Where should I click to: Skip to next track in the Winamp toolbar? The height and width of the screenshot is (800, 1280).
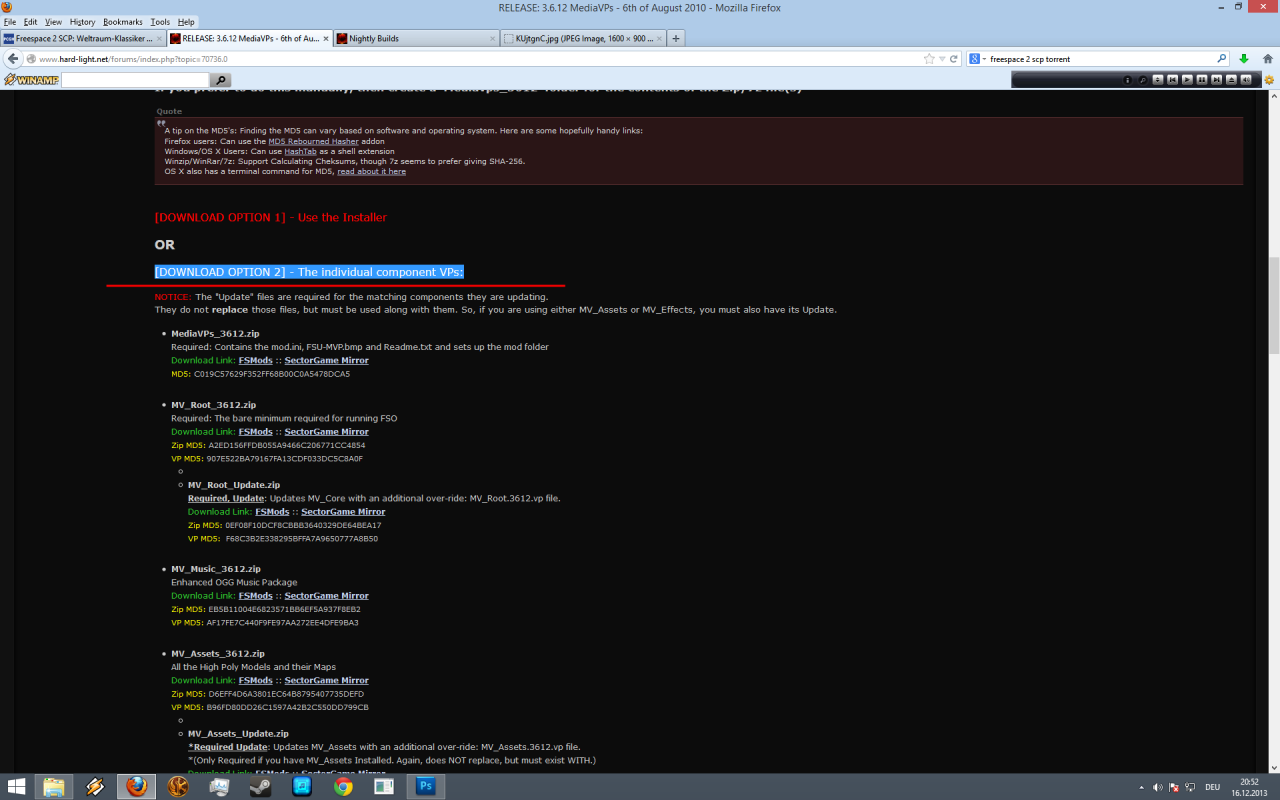[1216, 79]
